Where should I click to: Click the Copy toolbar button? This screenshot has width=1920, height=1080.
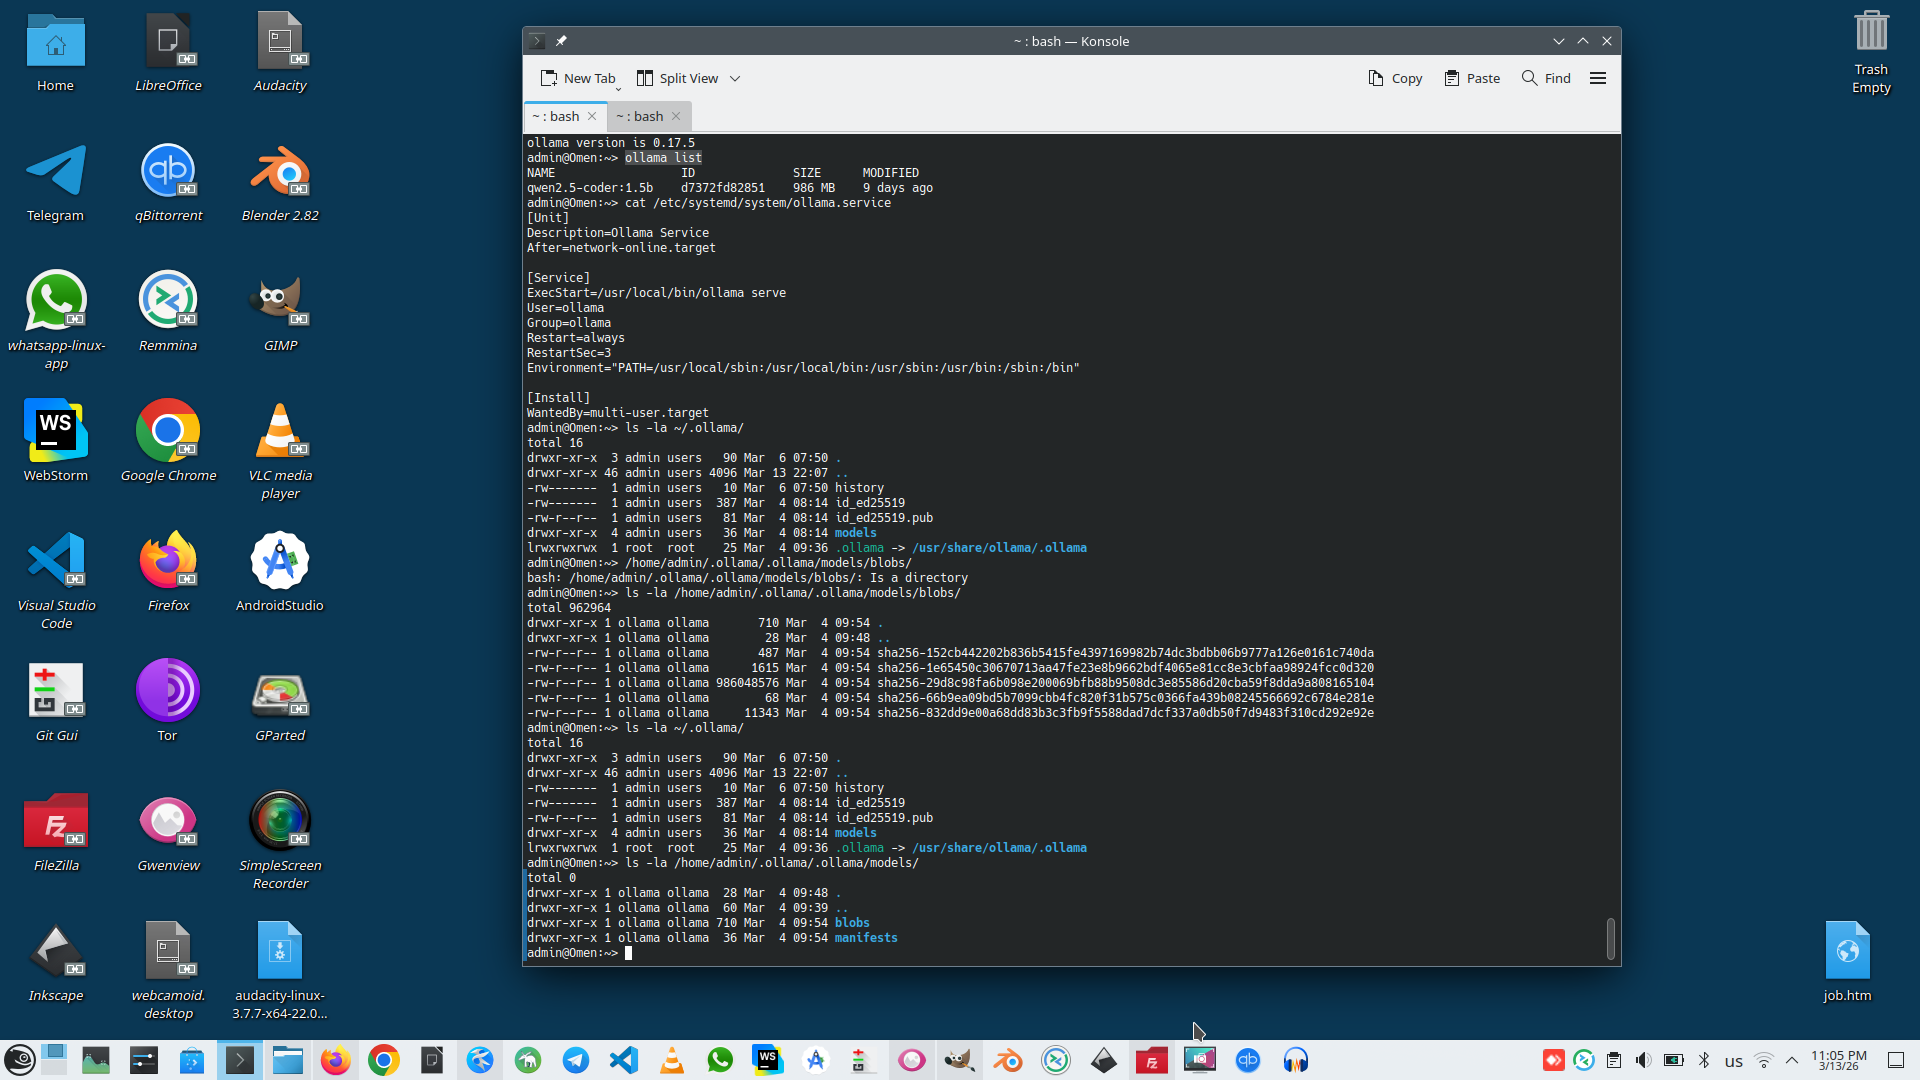pyautogui.click(x=1395, y=78)
